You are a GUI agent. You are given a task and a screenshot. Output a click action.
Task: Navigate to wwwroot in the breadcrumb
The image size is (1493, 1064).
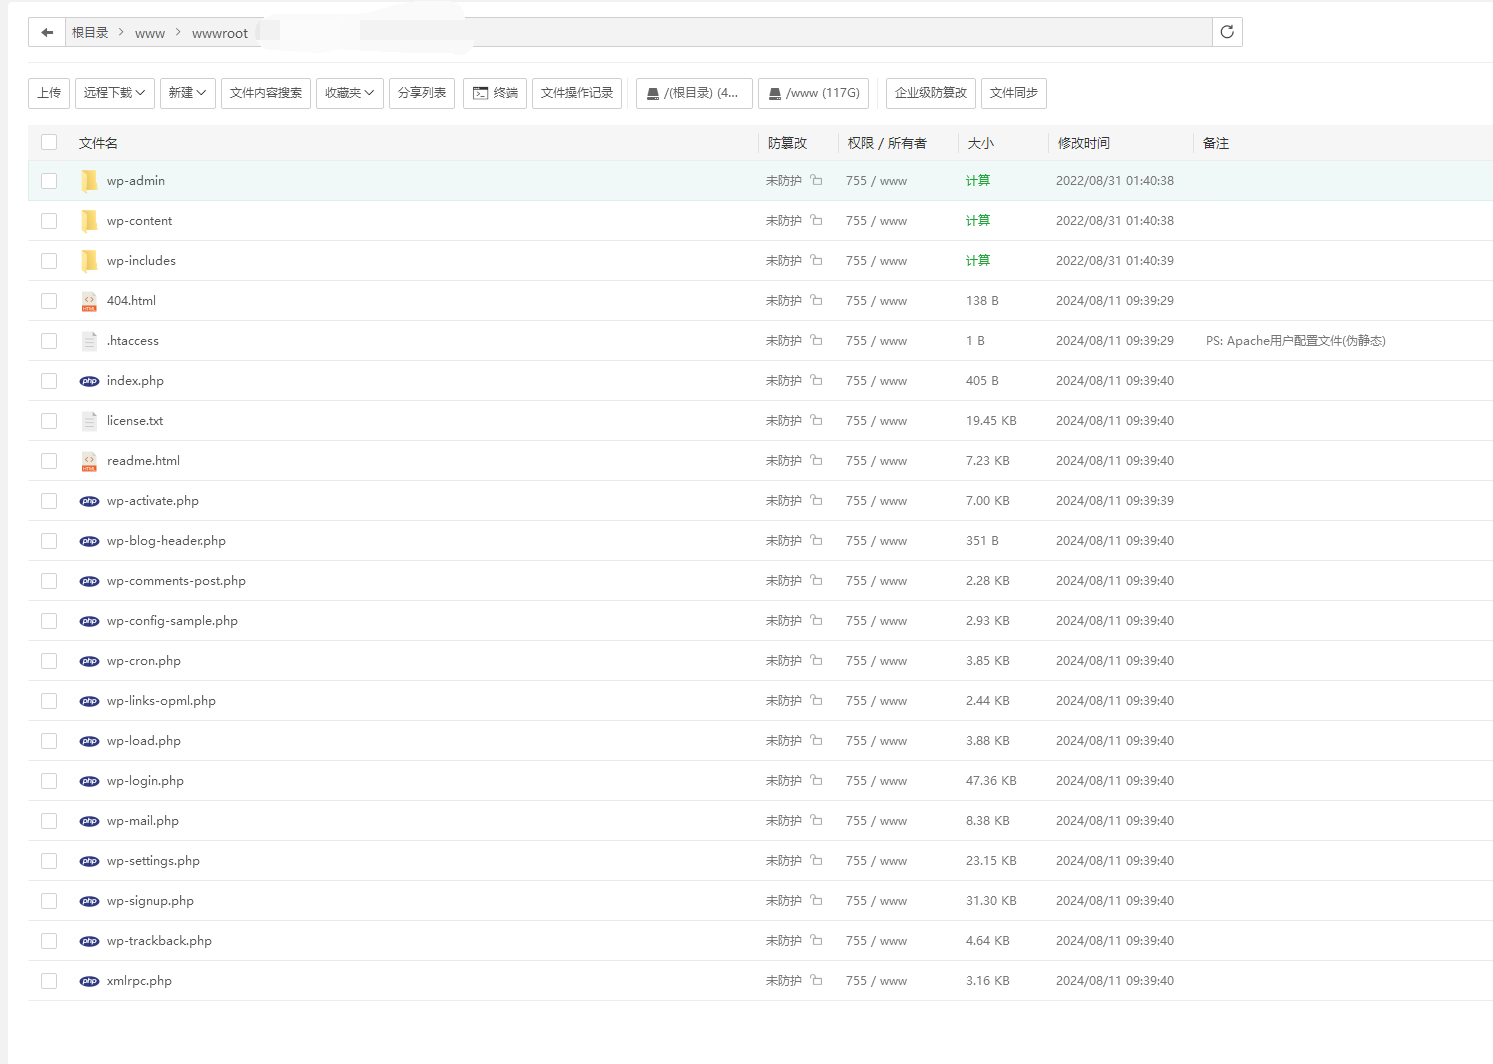(x=220, y=33)
